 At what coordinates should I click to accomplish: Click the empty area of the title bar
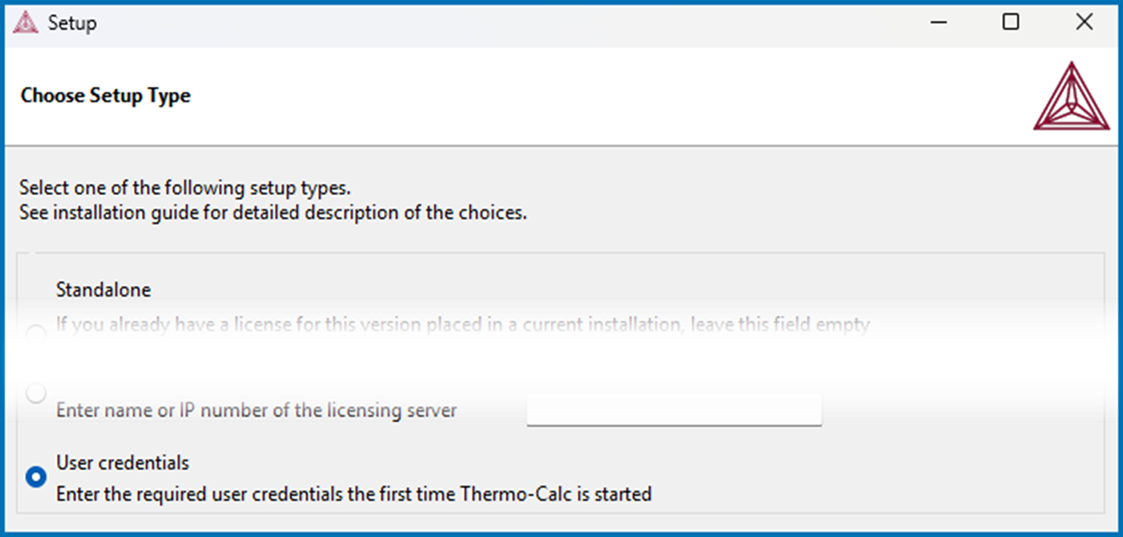[501, 23]
